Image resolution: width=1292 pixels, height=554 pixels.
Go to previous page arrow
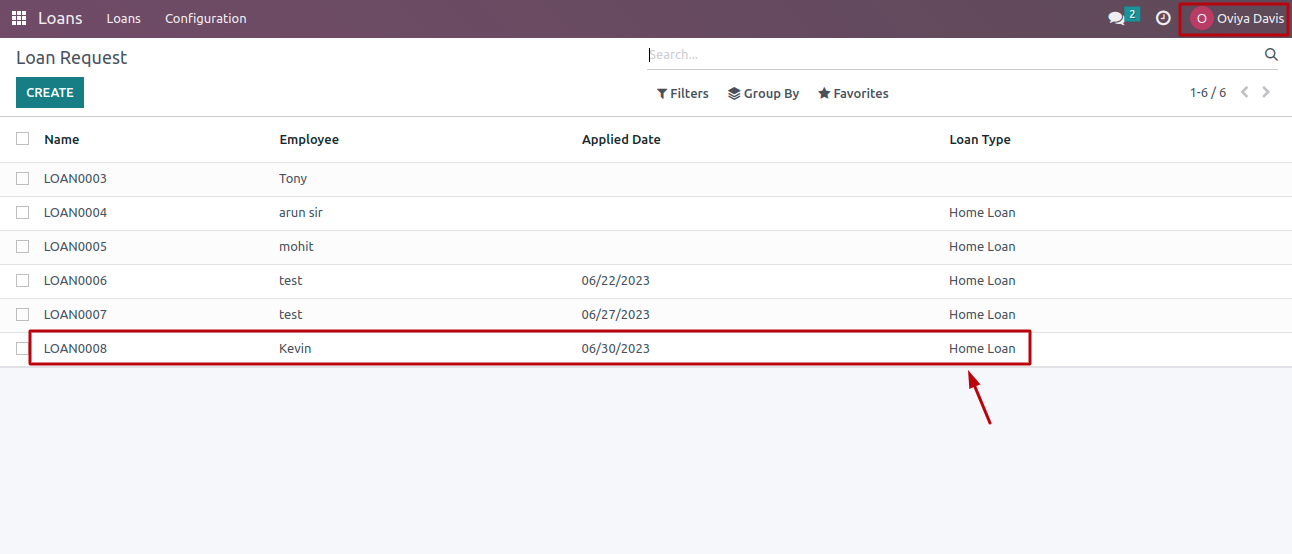click(1245, 92)
